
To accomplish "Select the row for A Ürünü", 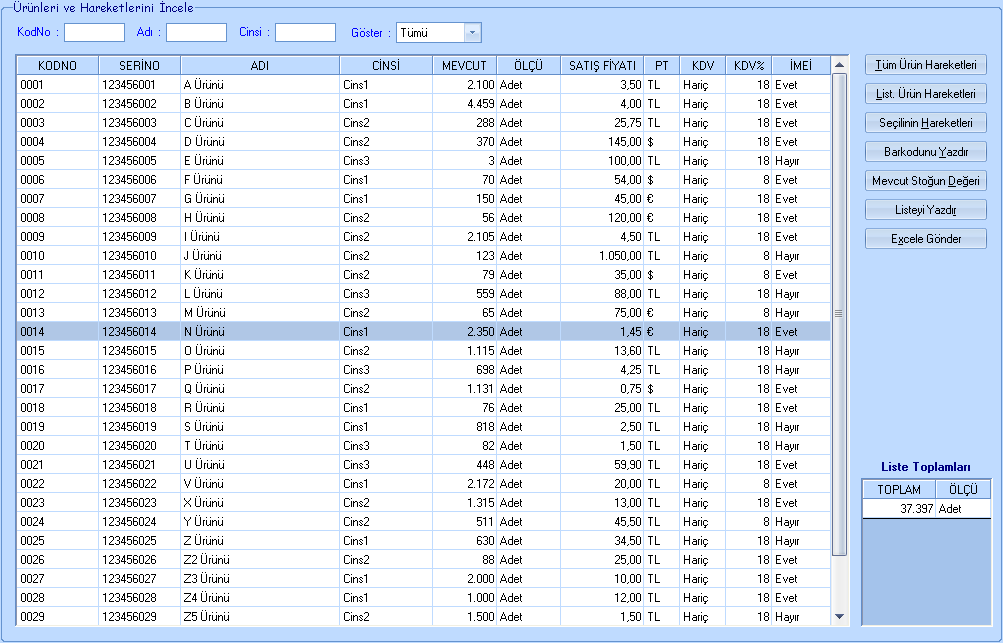I will pos(423,84).
